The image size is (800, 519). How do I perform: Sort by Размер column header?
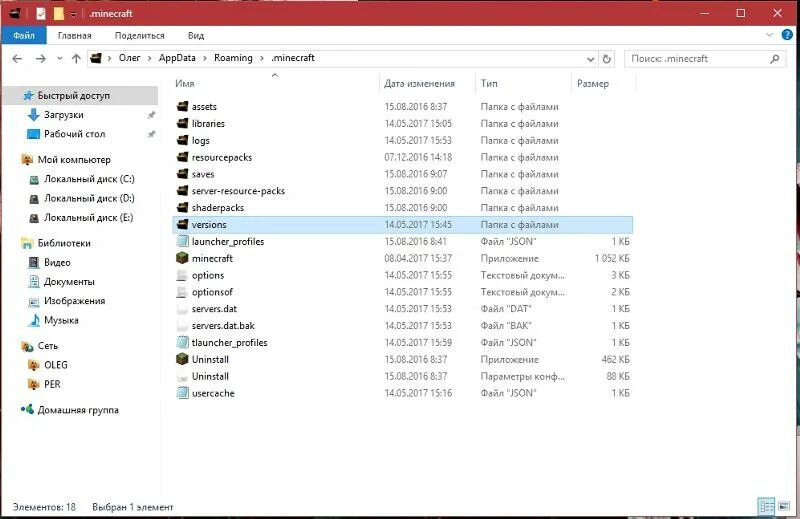593,83
